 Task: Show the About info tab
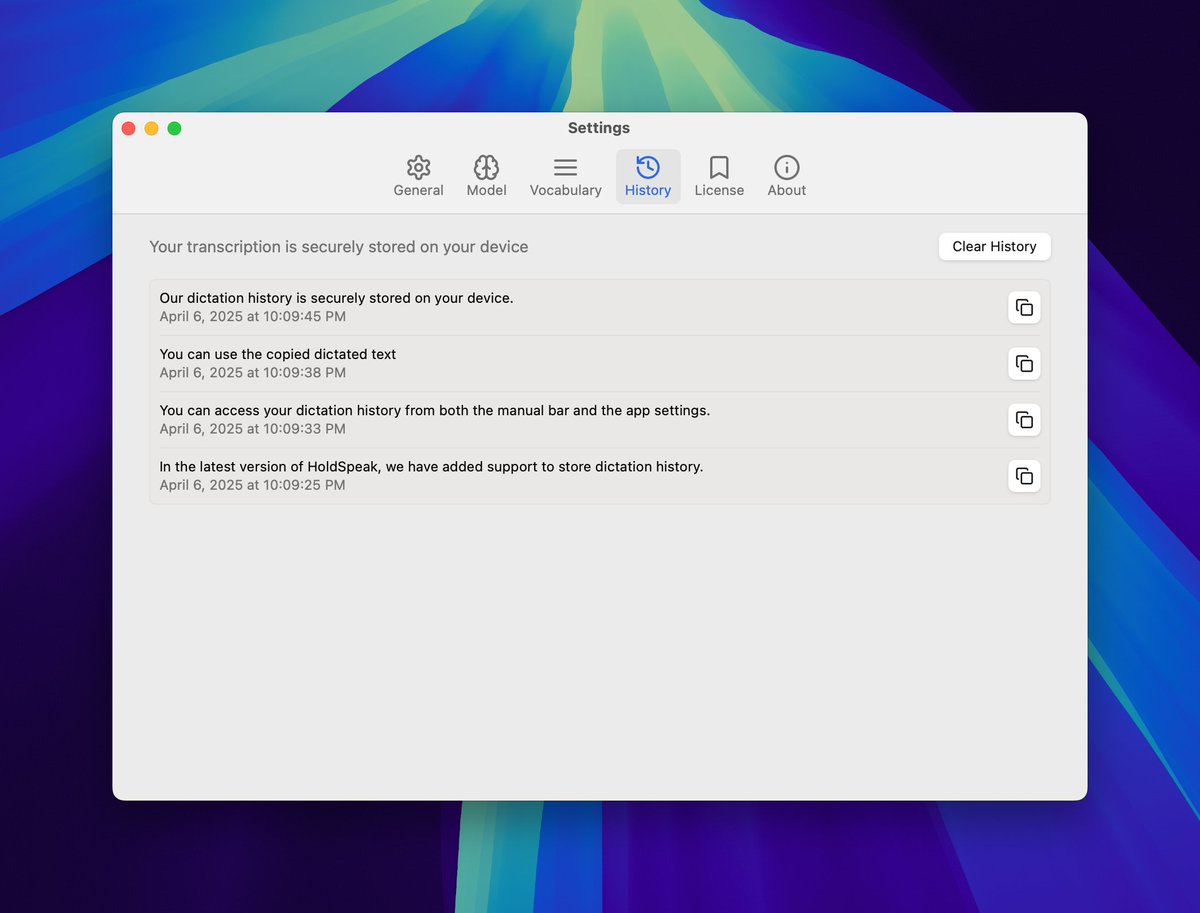(x=786, y=177)
